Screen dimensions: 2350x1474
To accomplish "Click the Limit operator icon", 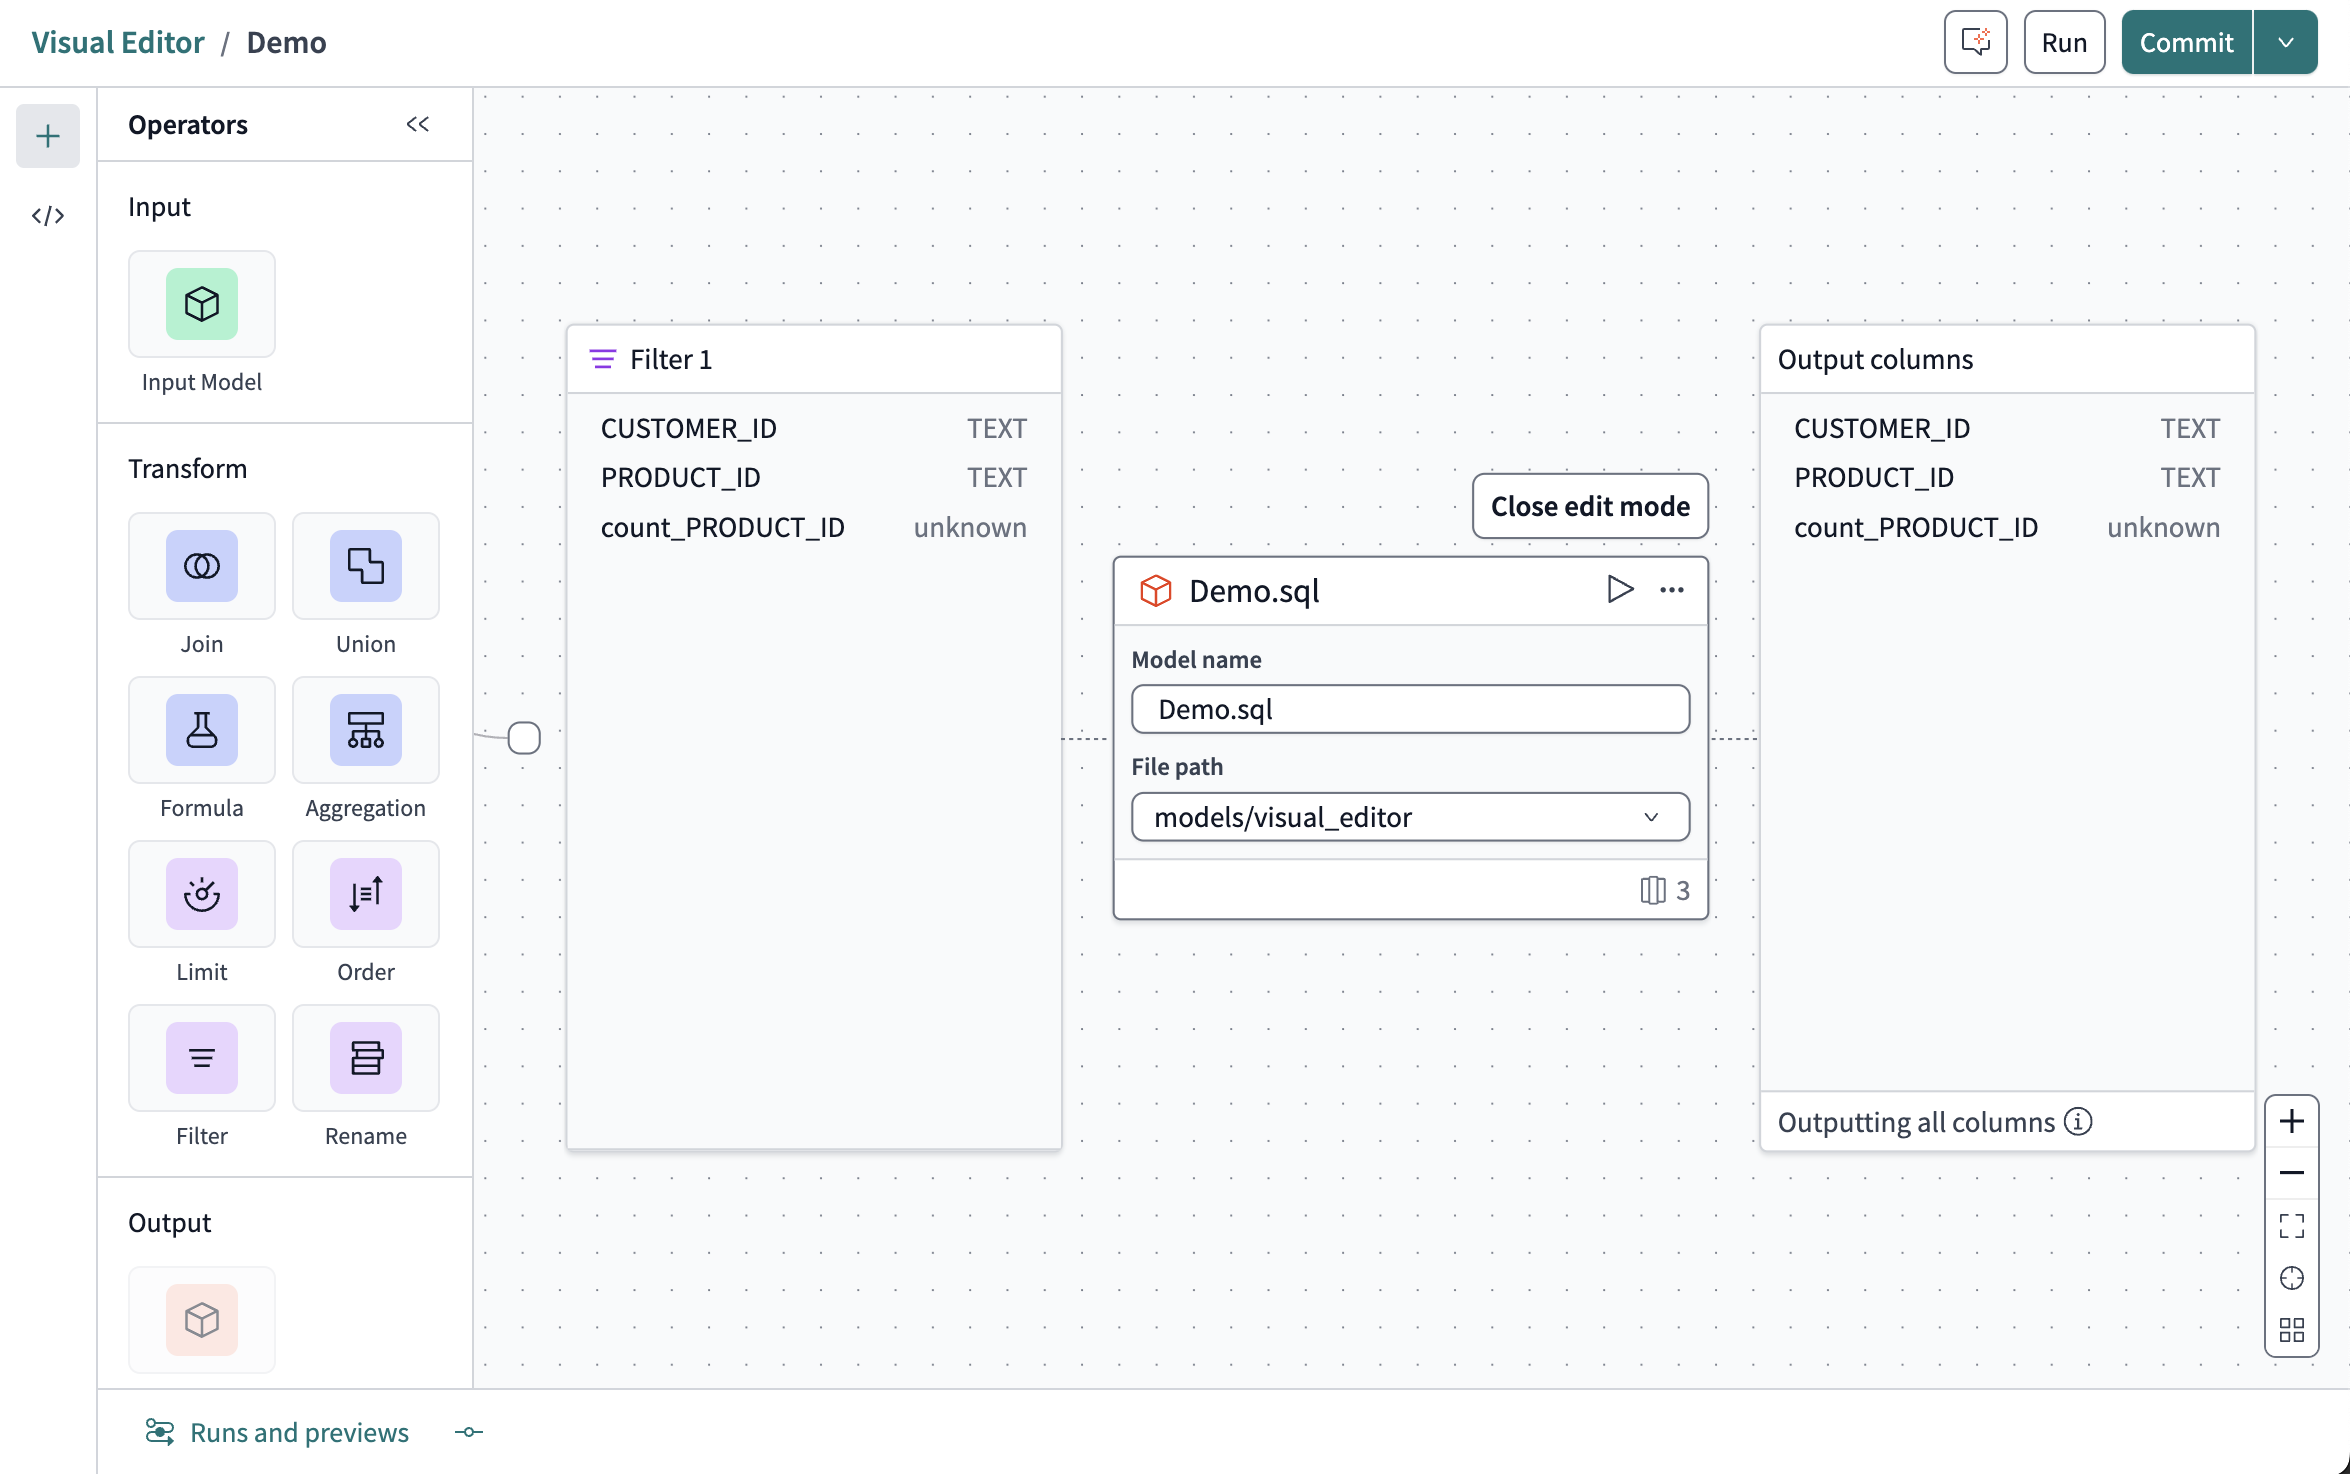I will 202,893.
